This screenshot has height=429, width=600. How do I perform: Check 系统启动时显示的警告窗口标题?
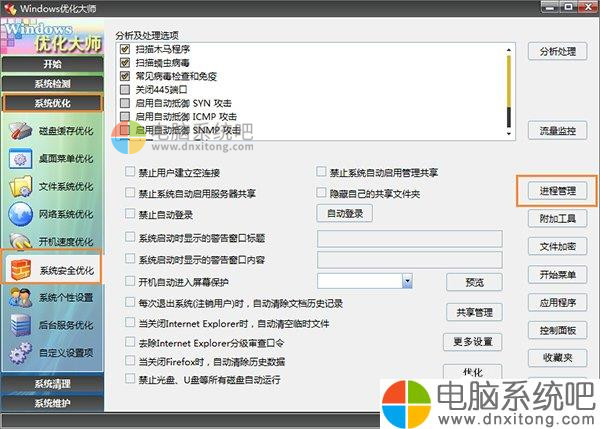(x=130, y=237)
